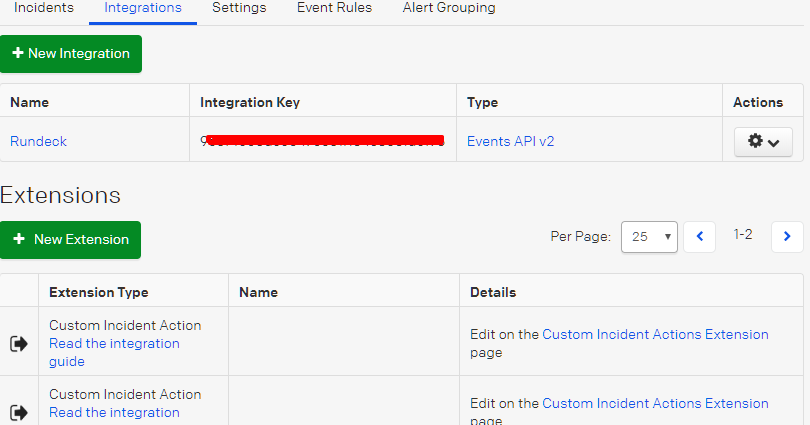This screenshot has width=810, height=425.
Task: Open the Events API v2 link
Action: pos(511,142)
